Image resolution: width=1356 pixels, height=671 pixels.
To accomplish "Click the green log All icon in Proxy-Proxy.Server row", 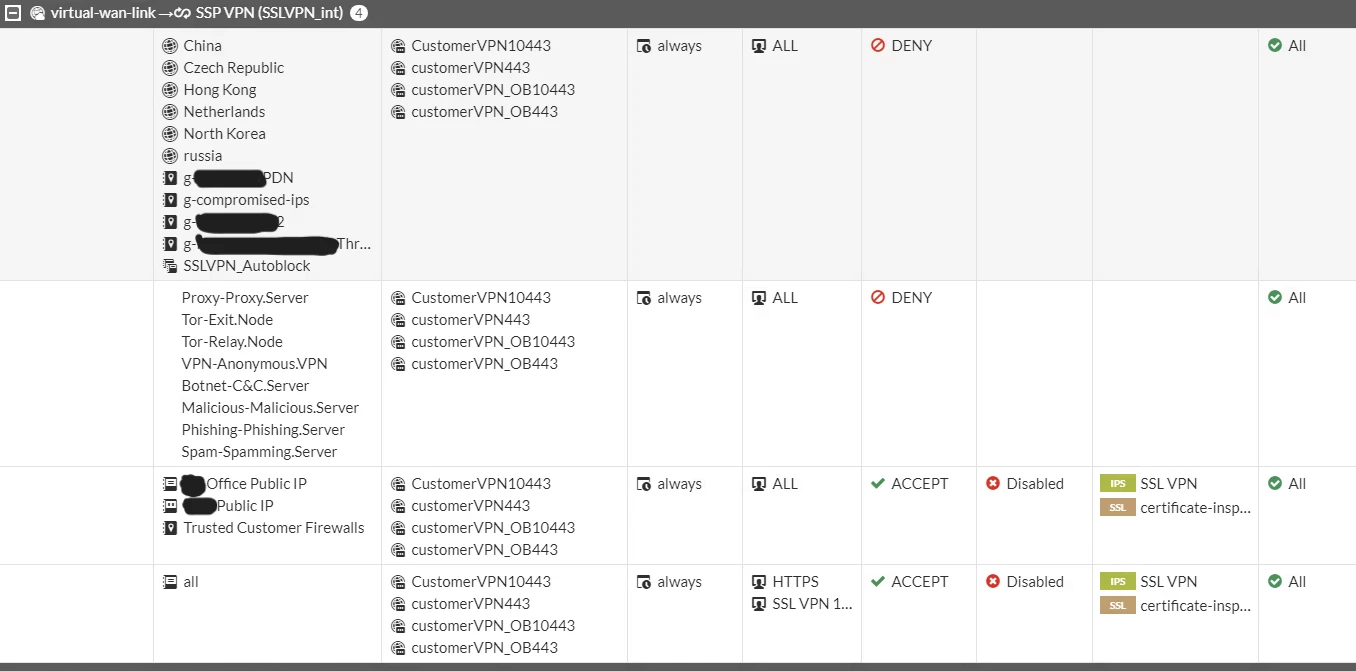I will (1275, 298).
